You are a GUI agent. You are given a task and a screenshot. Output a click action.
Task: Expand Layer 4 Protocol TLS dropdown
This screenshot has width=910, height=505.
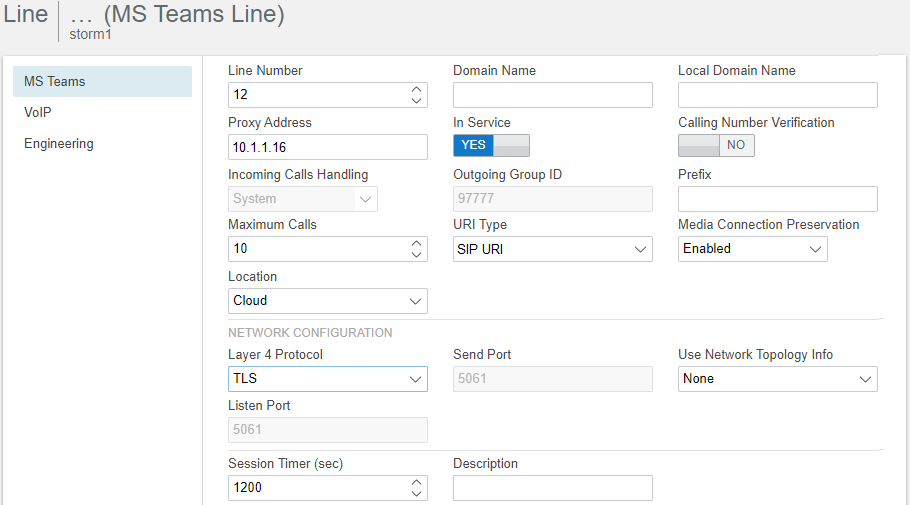click(328, 379)
